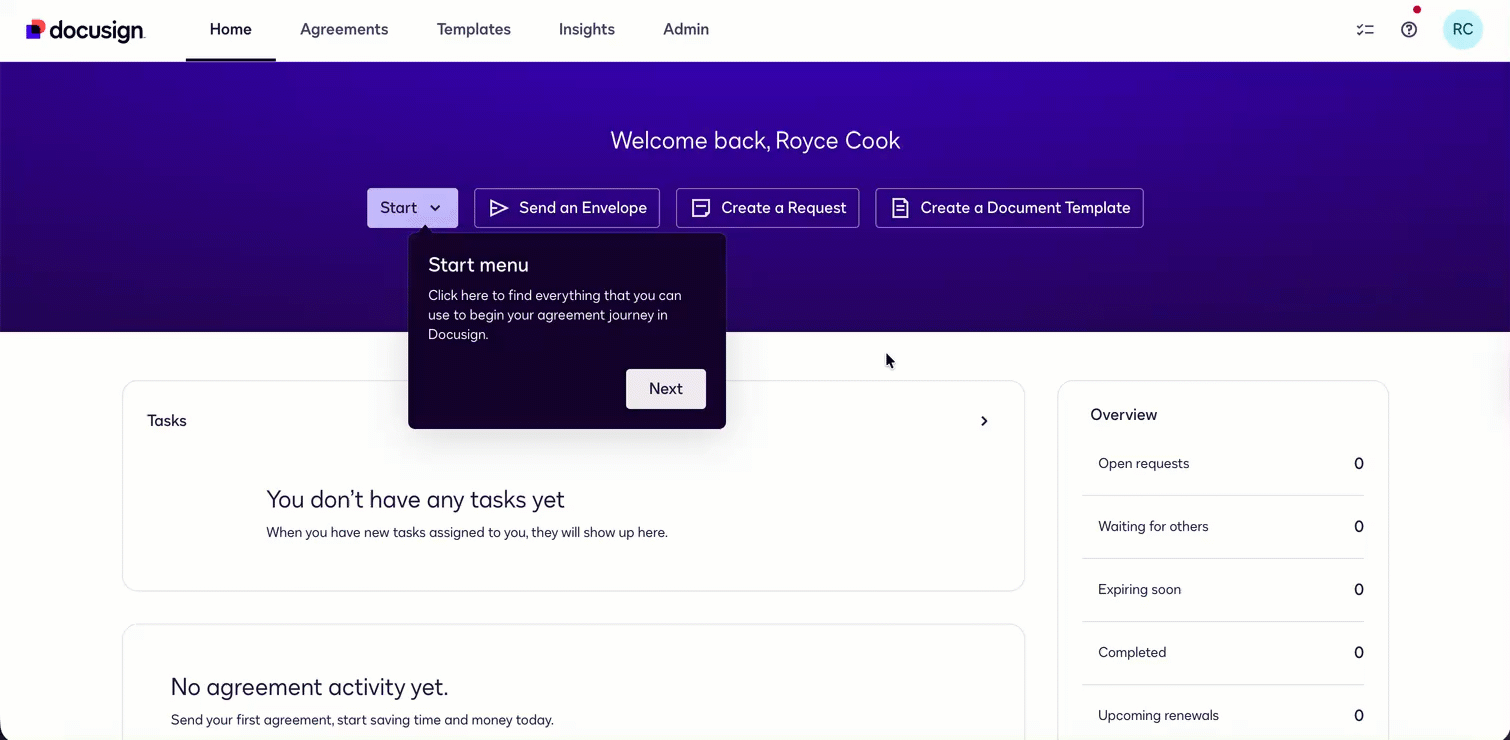
Task: Expand the Start dropdown menu
Action: click(x=412, y=208)
